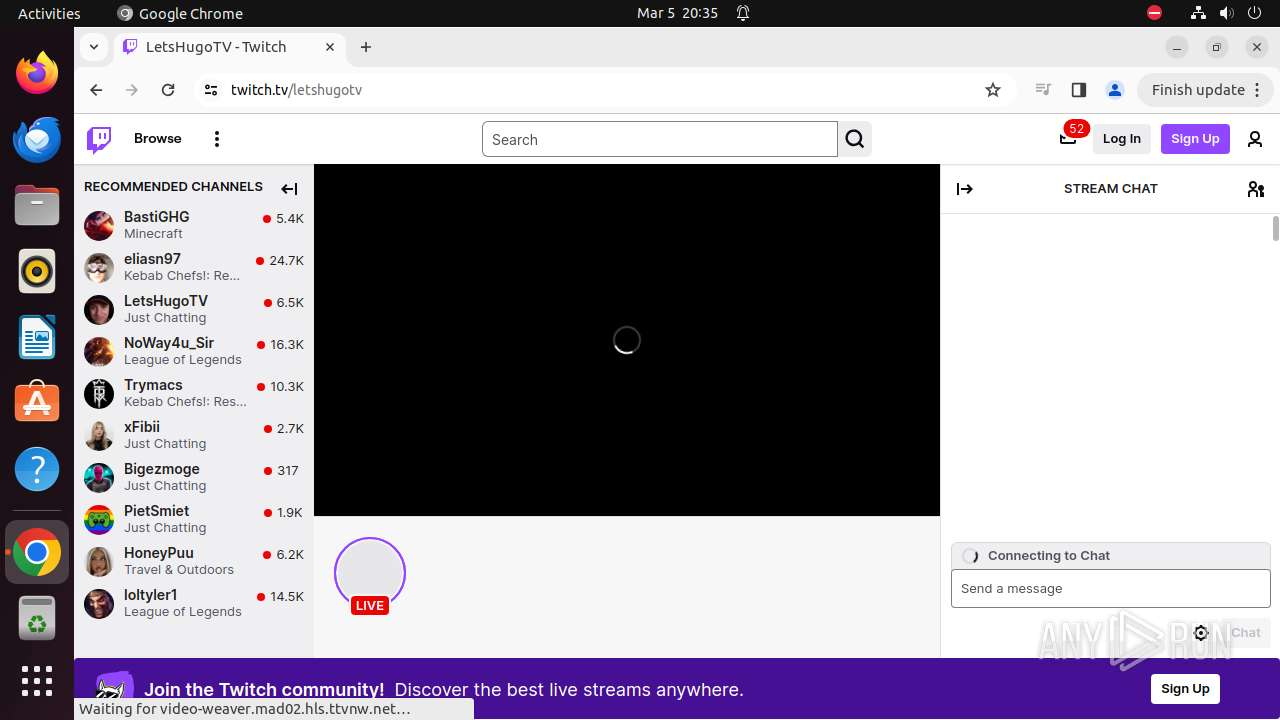Open Chrome media controls icon
Viewport: 1280px width, 720px height.
click(x=1043, y=90)
